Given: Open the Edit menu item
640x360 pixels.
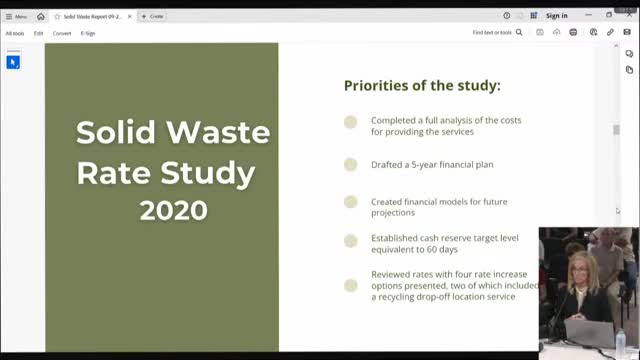Looking at the screenshot, I should (x=38, y=33).
